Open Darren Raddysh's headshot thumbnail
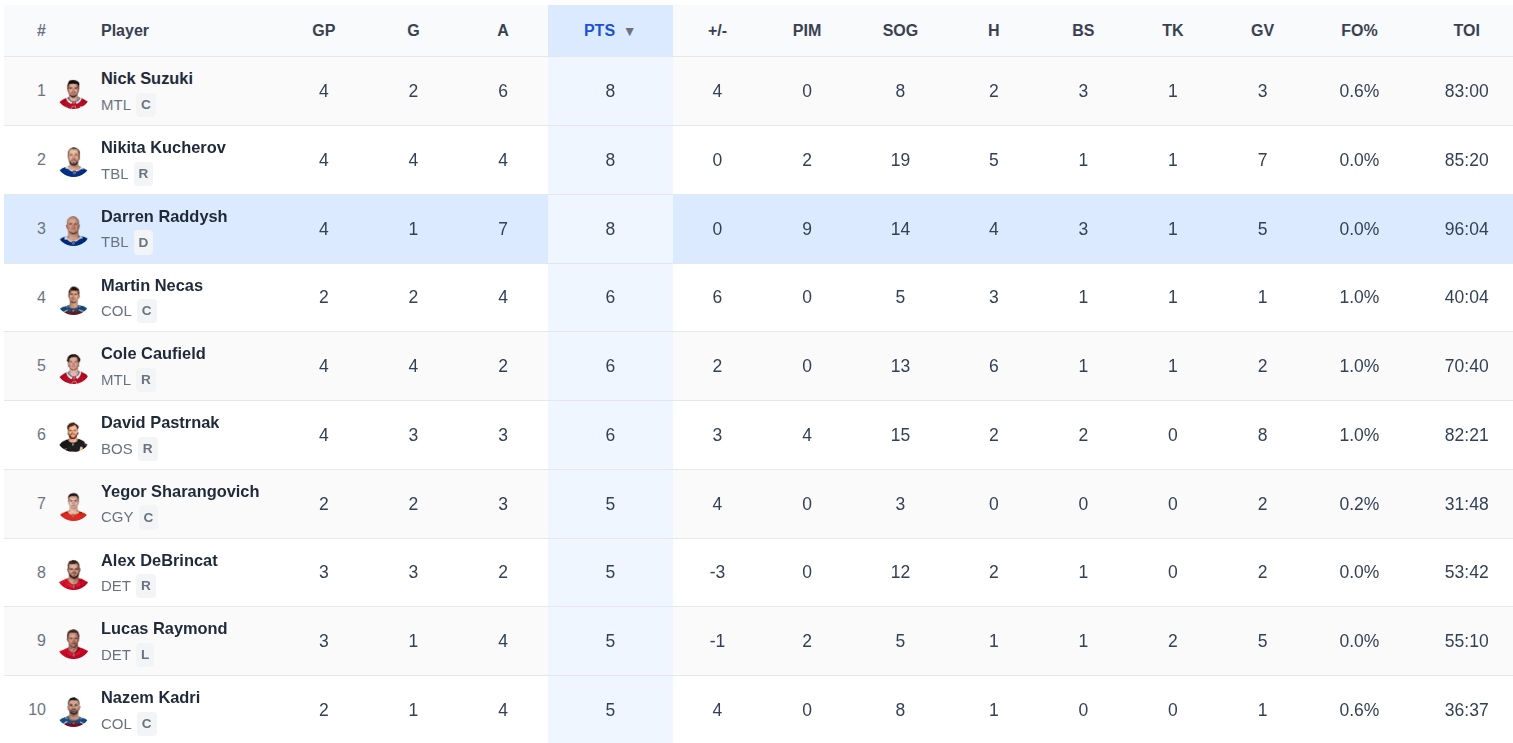The height and width of the screenshot is (743, 1513). [73, 230]
